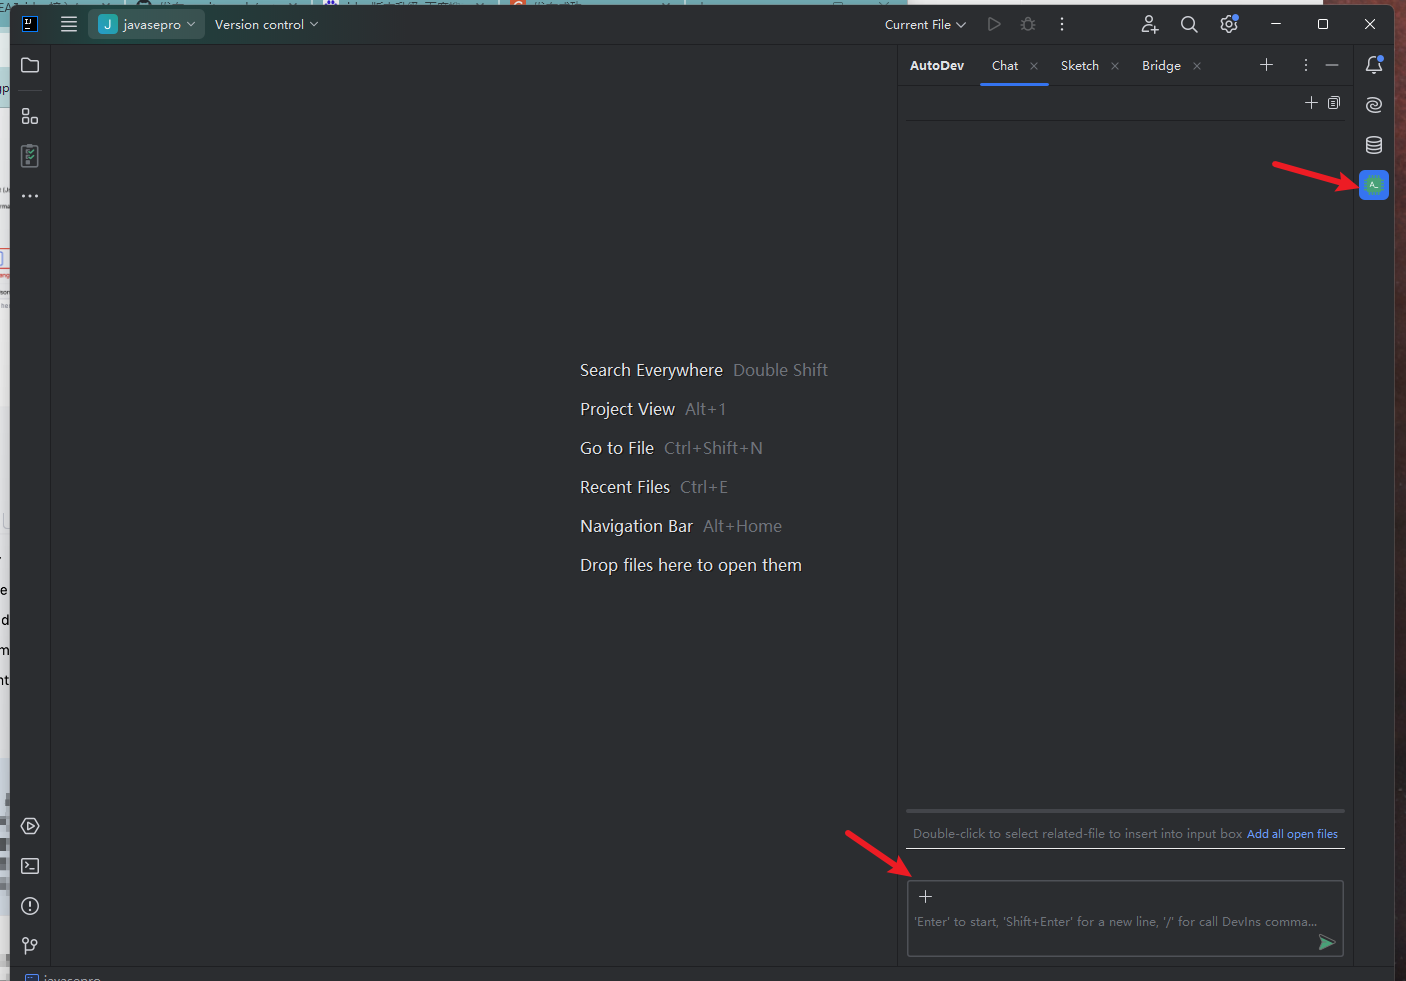Screen dimensions: 1406x981
Task: Switch to the Sketch tab in AutoDev
Action: click(1080, 65)
